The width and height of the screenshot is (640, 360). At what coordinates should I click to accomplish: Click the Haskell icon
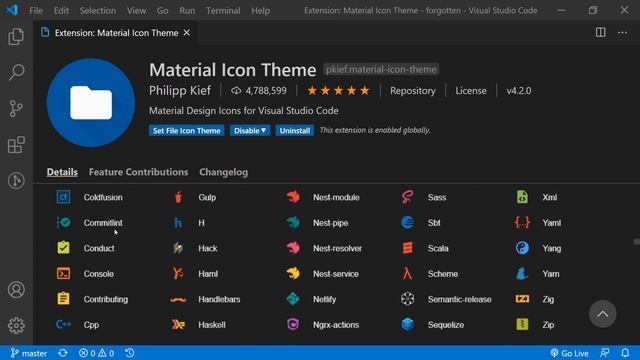(x=178, y=324)
